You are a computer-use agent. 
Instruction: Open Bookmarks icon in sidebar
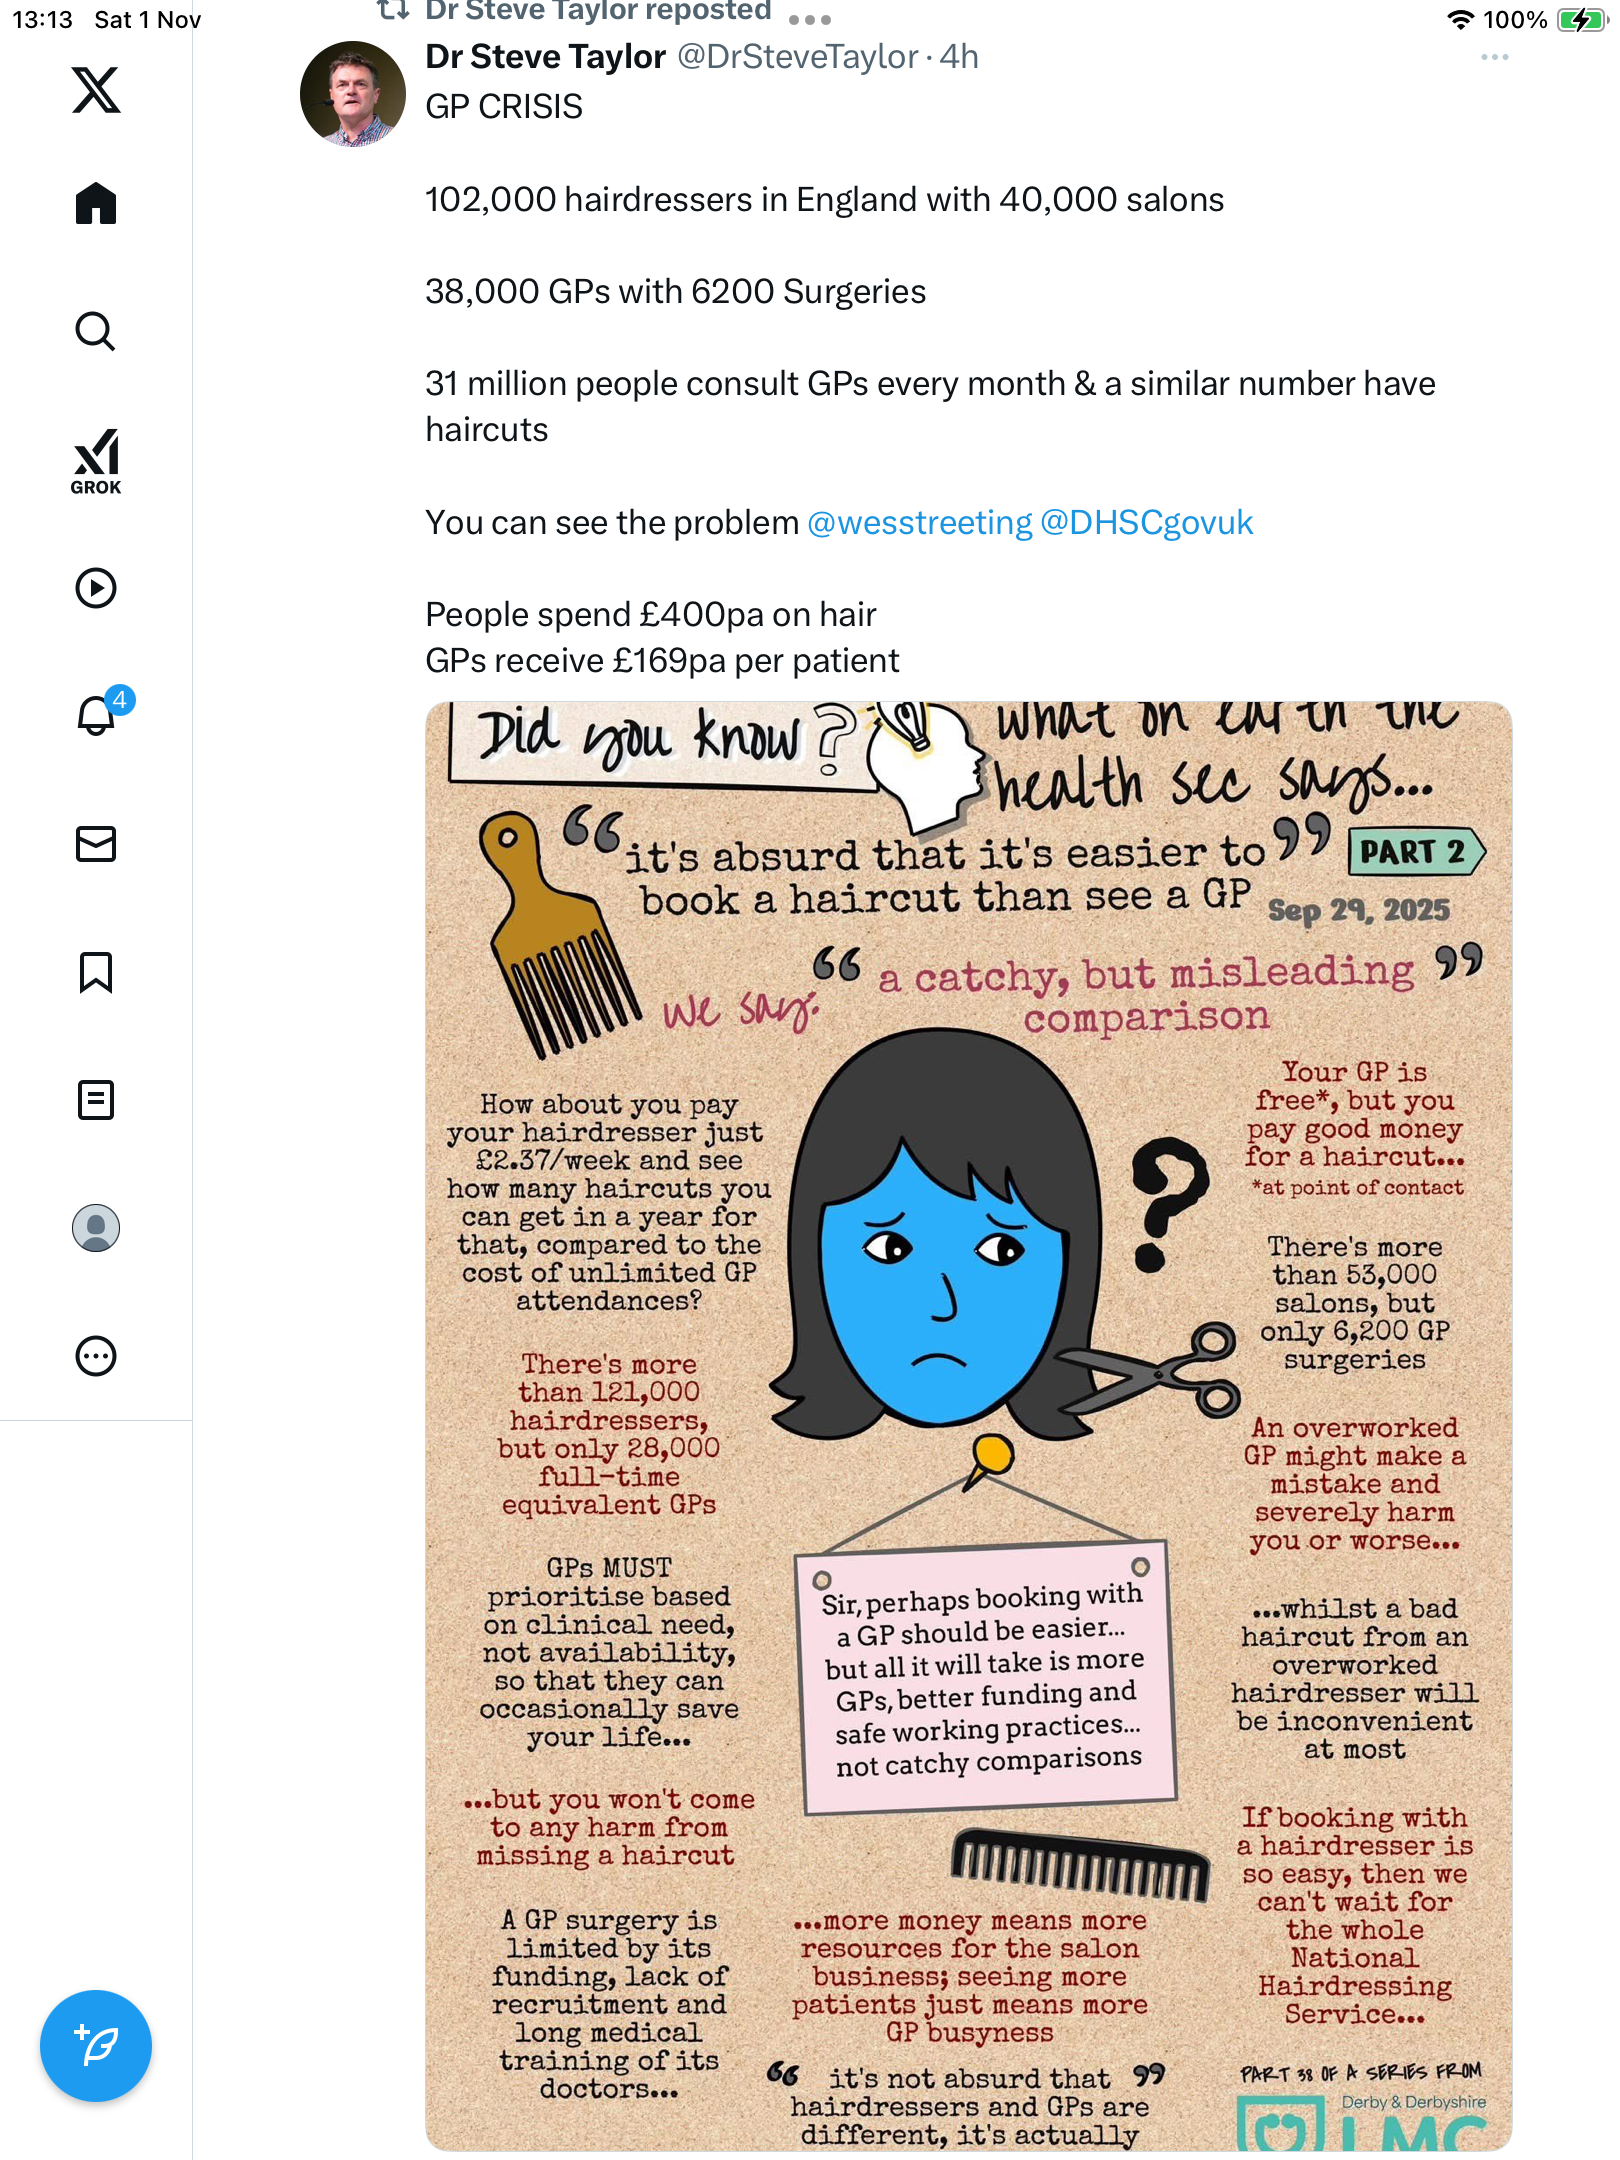pos(96,972)
